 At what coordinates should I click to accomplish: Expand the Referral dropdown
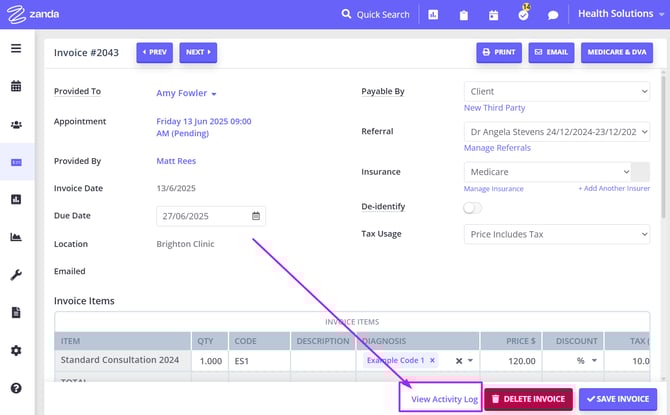tap(556, 131)
